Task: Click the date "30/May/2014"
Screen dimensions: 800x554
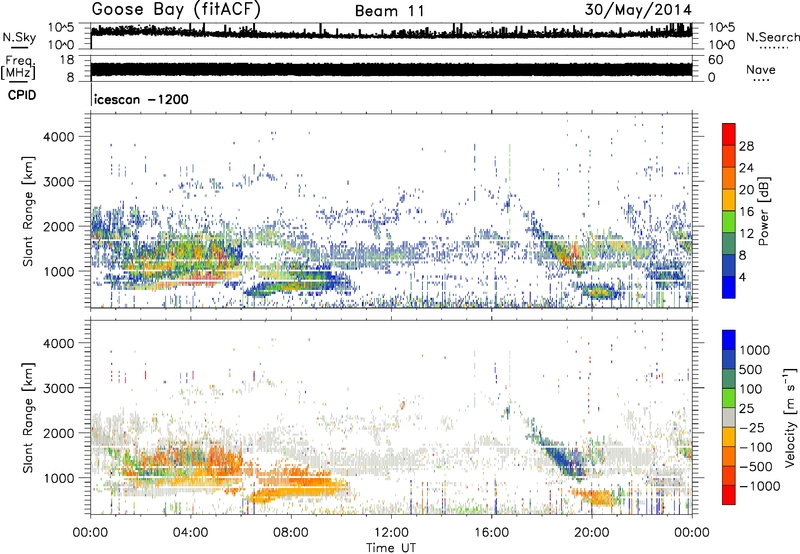Action: (x=638, y=10)
